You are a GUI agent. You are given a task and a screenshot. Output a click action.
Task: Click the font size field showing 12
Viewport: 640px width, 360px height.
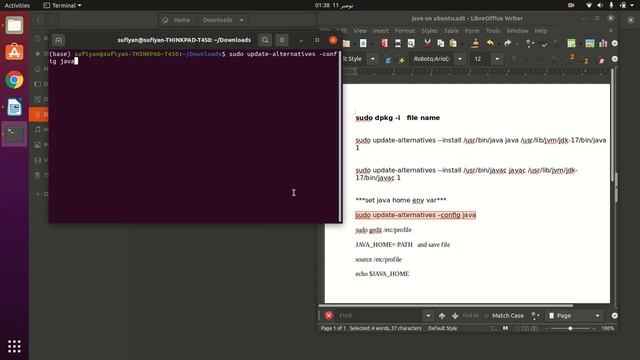click(481, 59)
